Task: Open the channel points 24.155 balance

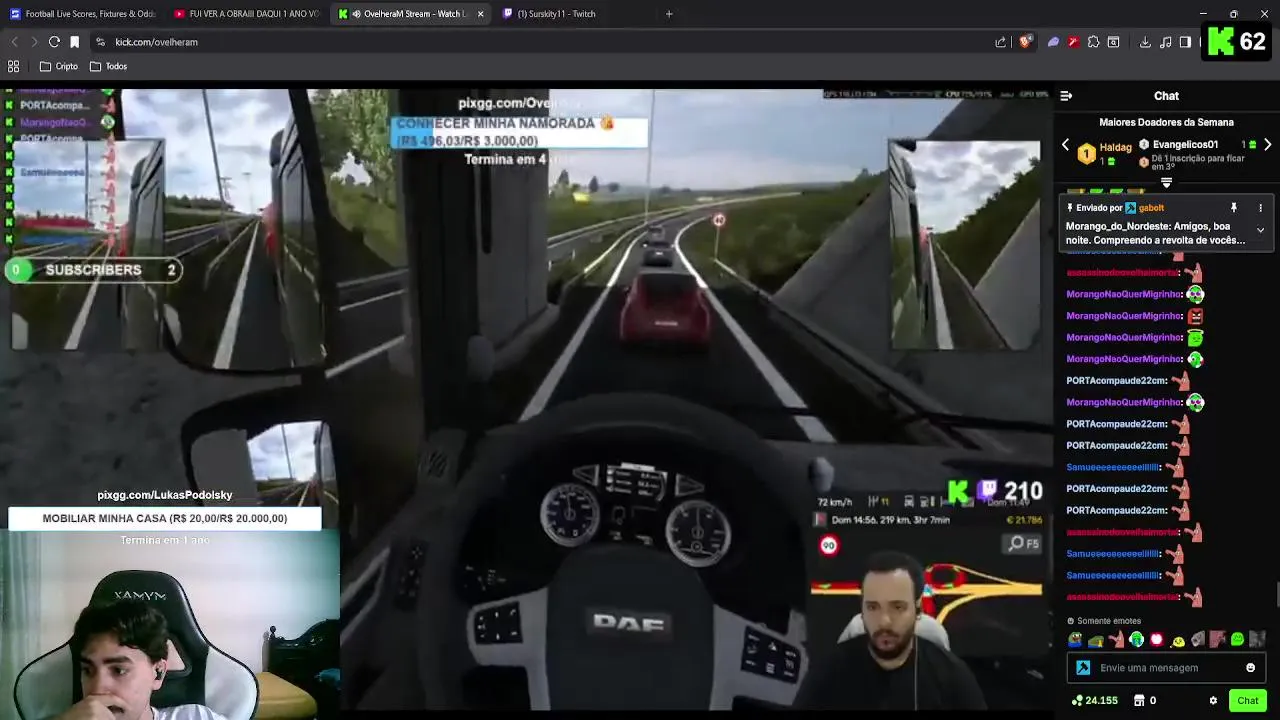Action: point(1094,701)
